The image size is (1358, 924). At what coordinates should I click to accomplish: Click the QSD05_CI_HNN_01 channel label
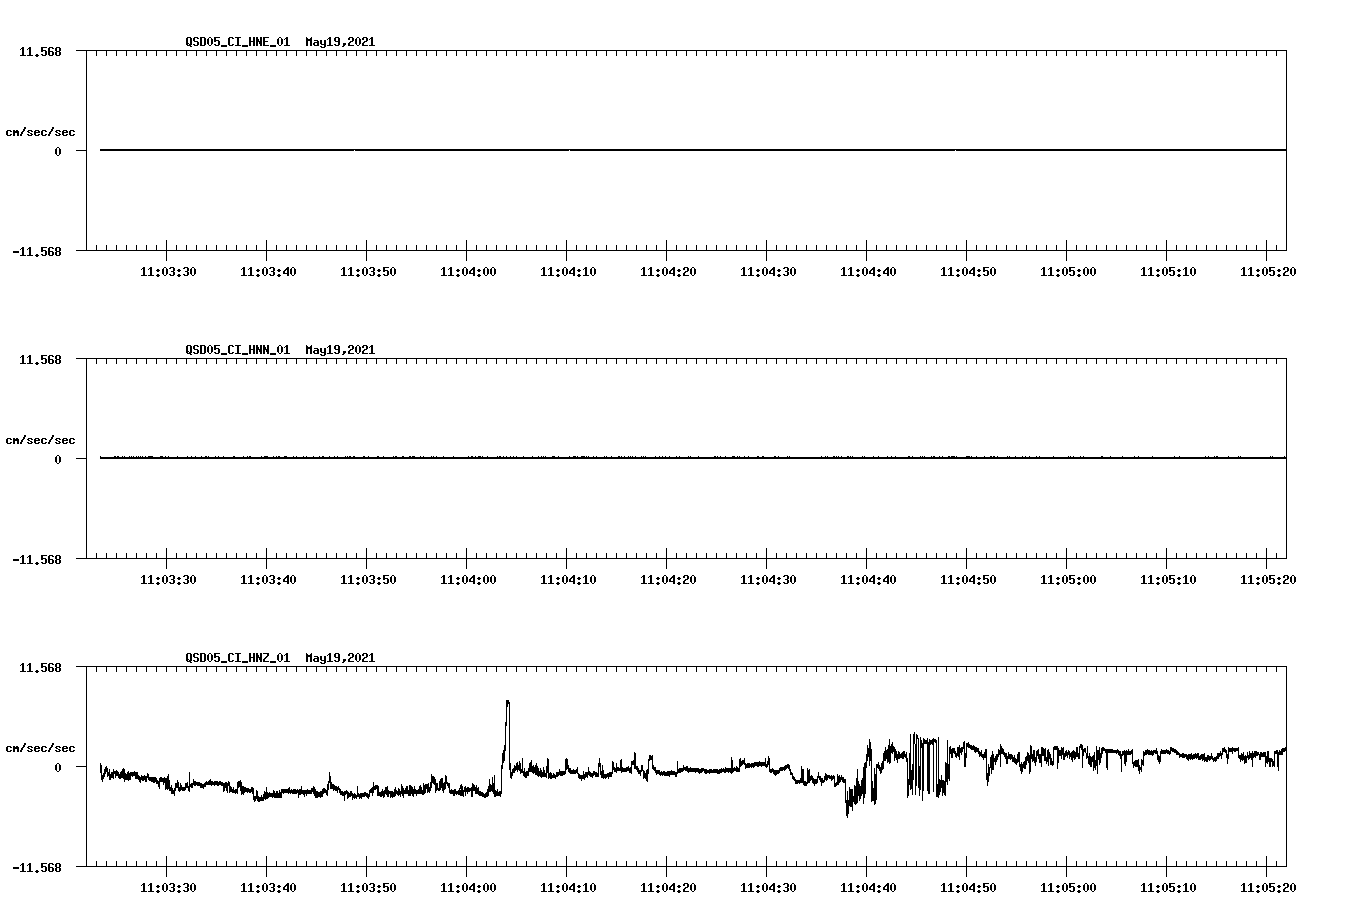click(239, 350)
